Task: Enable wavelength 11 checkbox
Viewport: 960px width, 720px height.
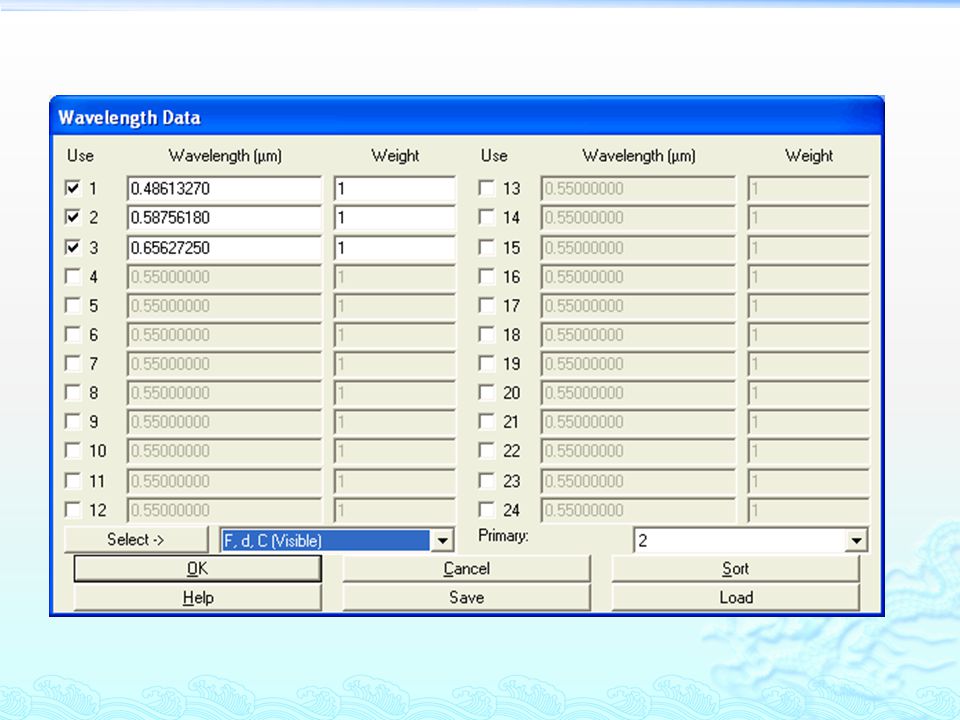Action: (x=72, y=481)
